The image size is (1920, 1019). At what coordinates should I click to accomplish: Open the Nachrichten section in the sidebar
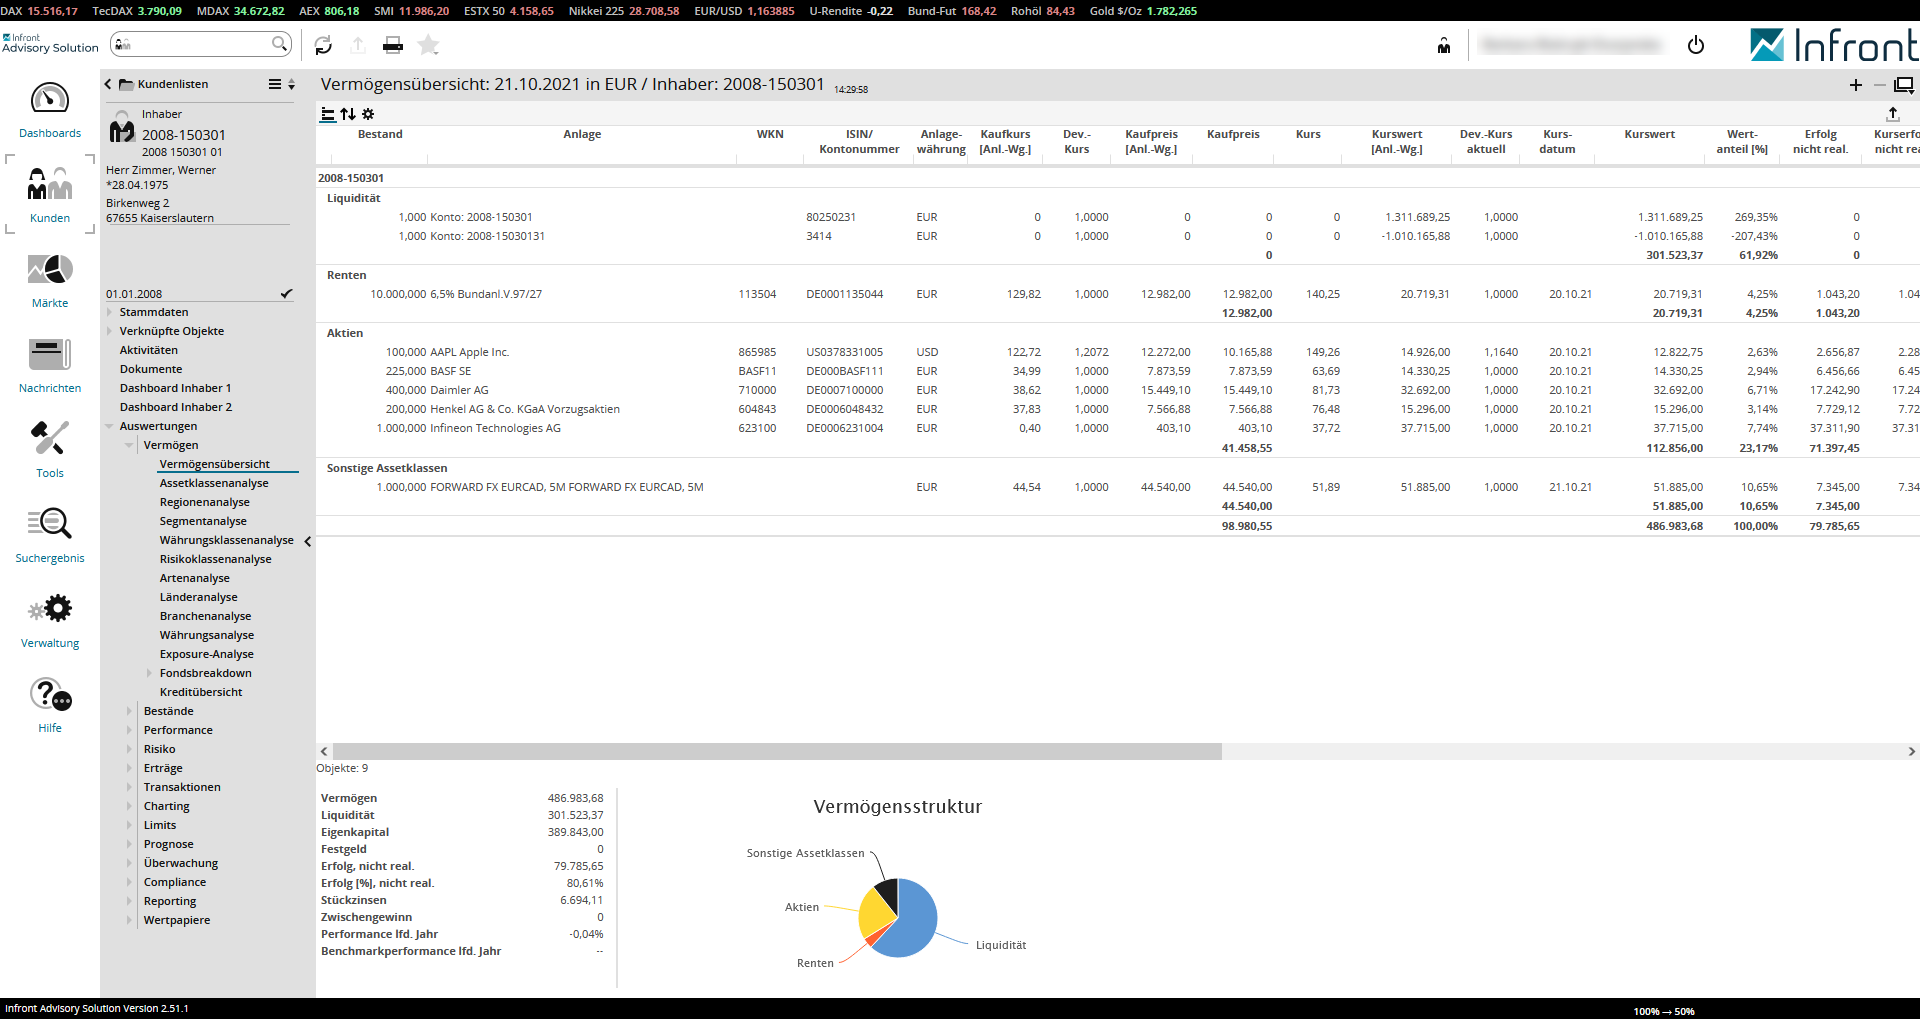(x=50, y=365)
